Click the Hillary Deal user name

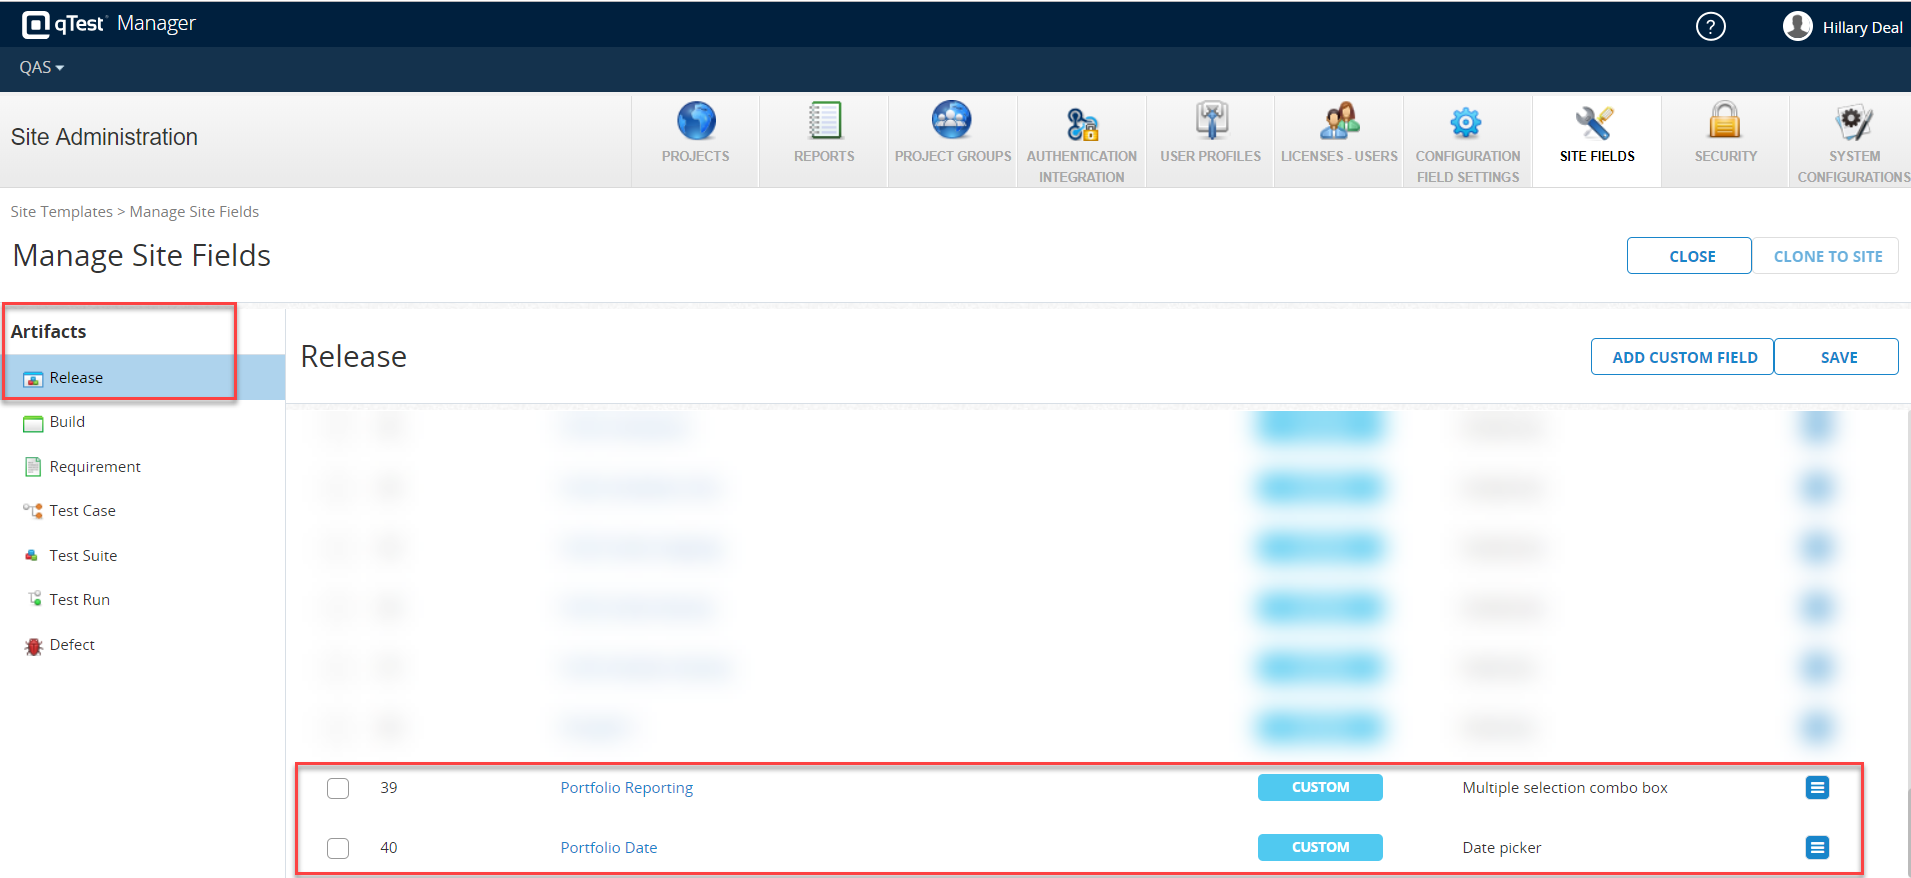[1862, 28]
